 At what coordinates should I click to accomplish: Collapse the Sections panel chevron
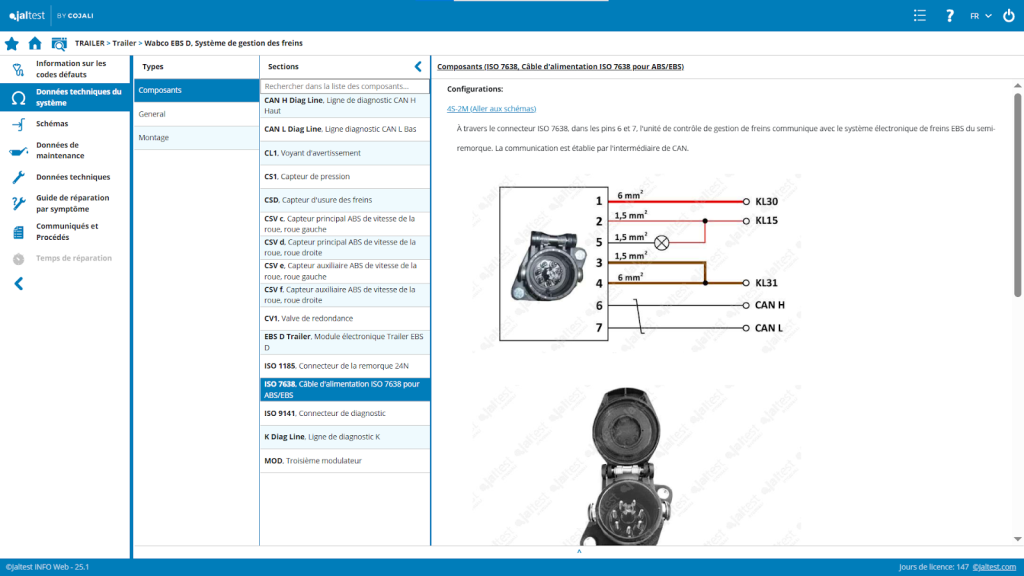tap(418, 66)
